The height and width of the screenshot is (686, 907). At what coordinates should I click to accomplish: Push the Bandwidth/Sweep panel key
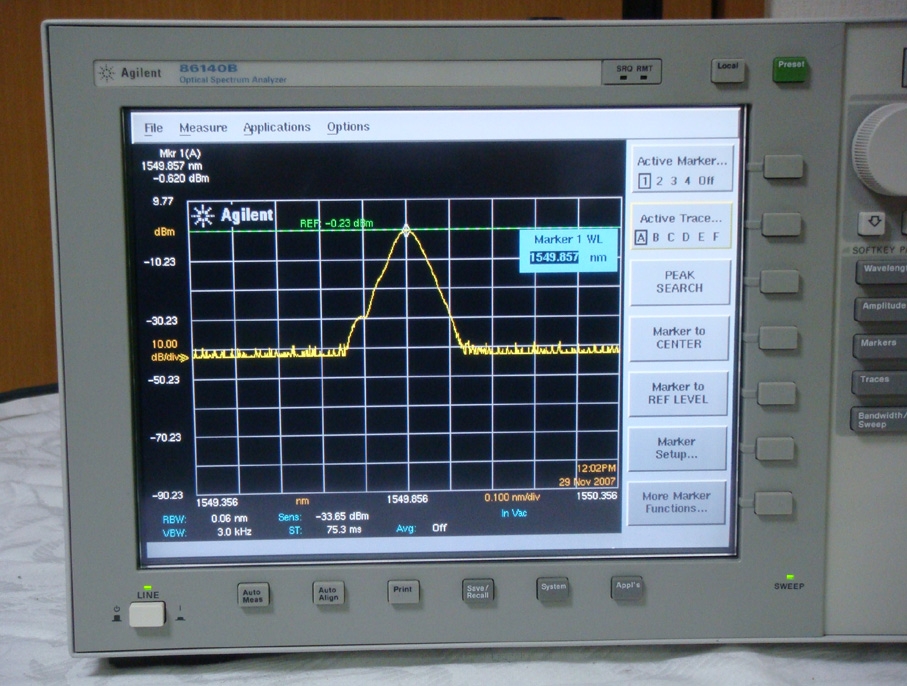[x=878, y=420]
